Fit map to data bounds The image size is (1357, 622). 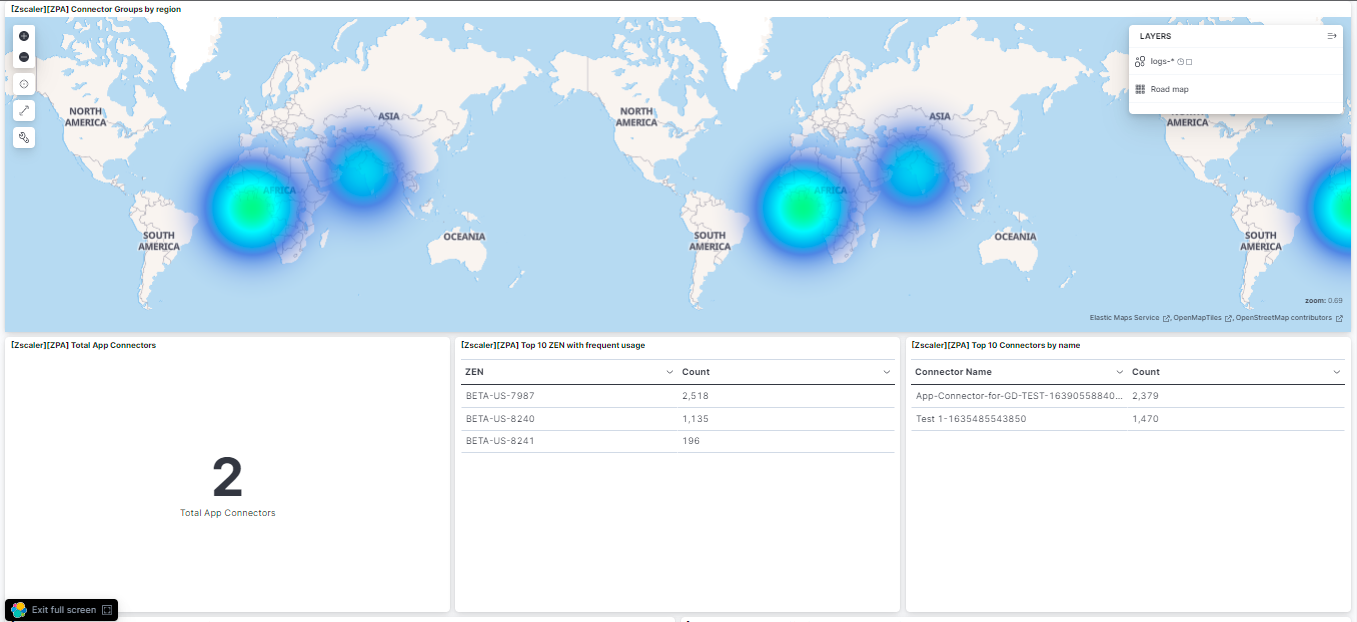click(24, 84)
